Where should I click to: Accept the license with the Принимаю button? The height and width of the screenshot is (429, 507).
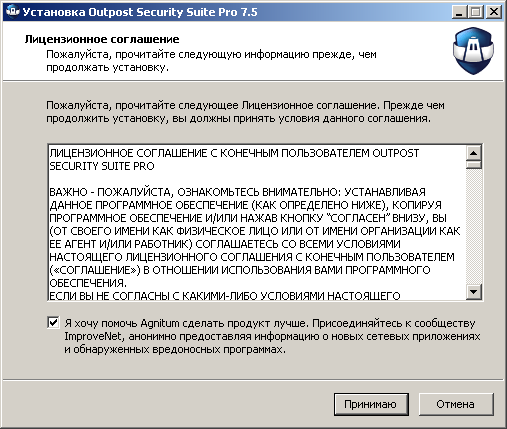click(371, 404)
